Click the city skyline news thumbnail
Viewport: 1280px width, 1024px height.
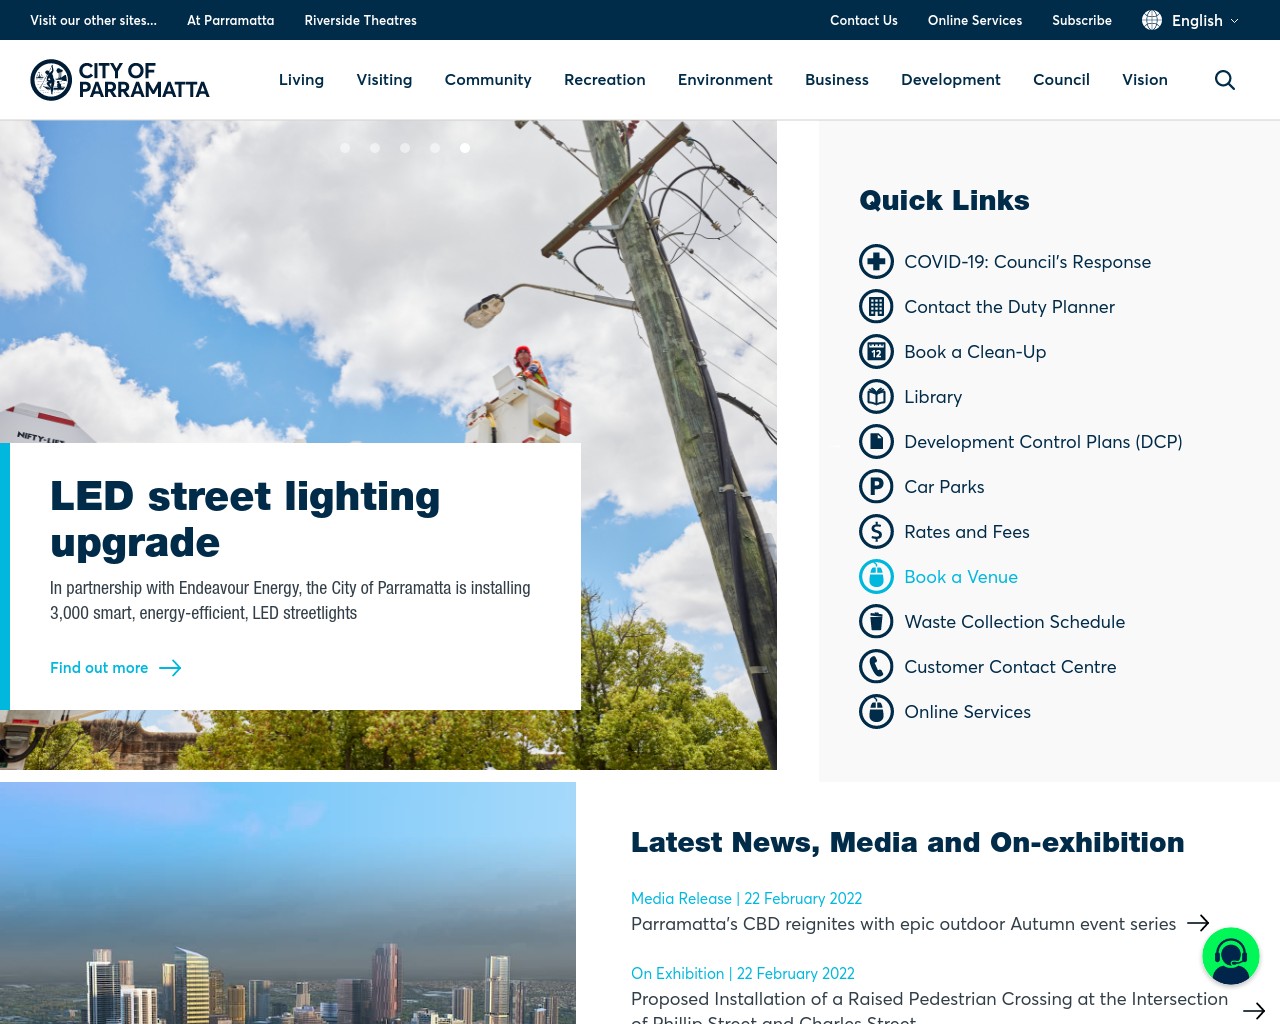pyautogui.click(x=288, y=902)
